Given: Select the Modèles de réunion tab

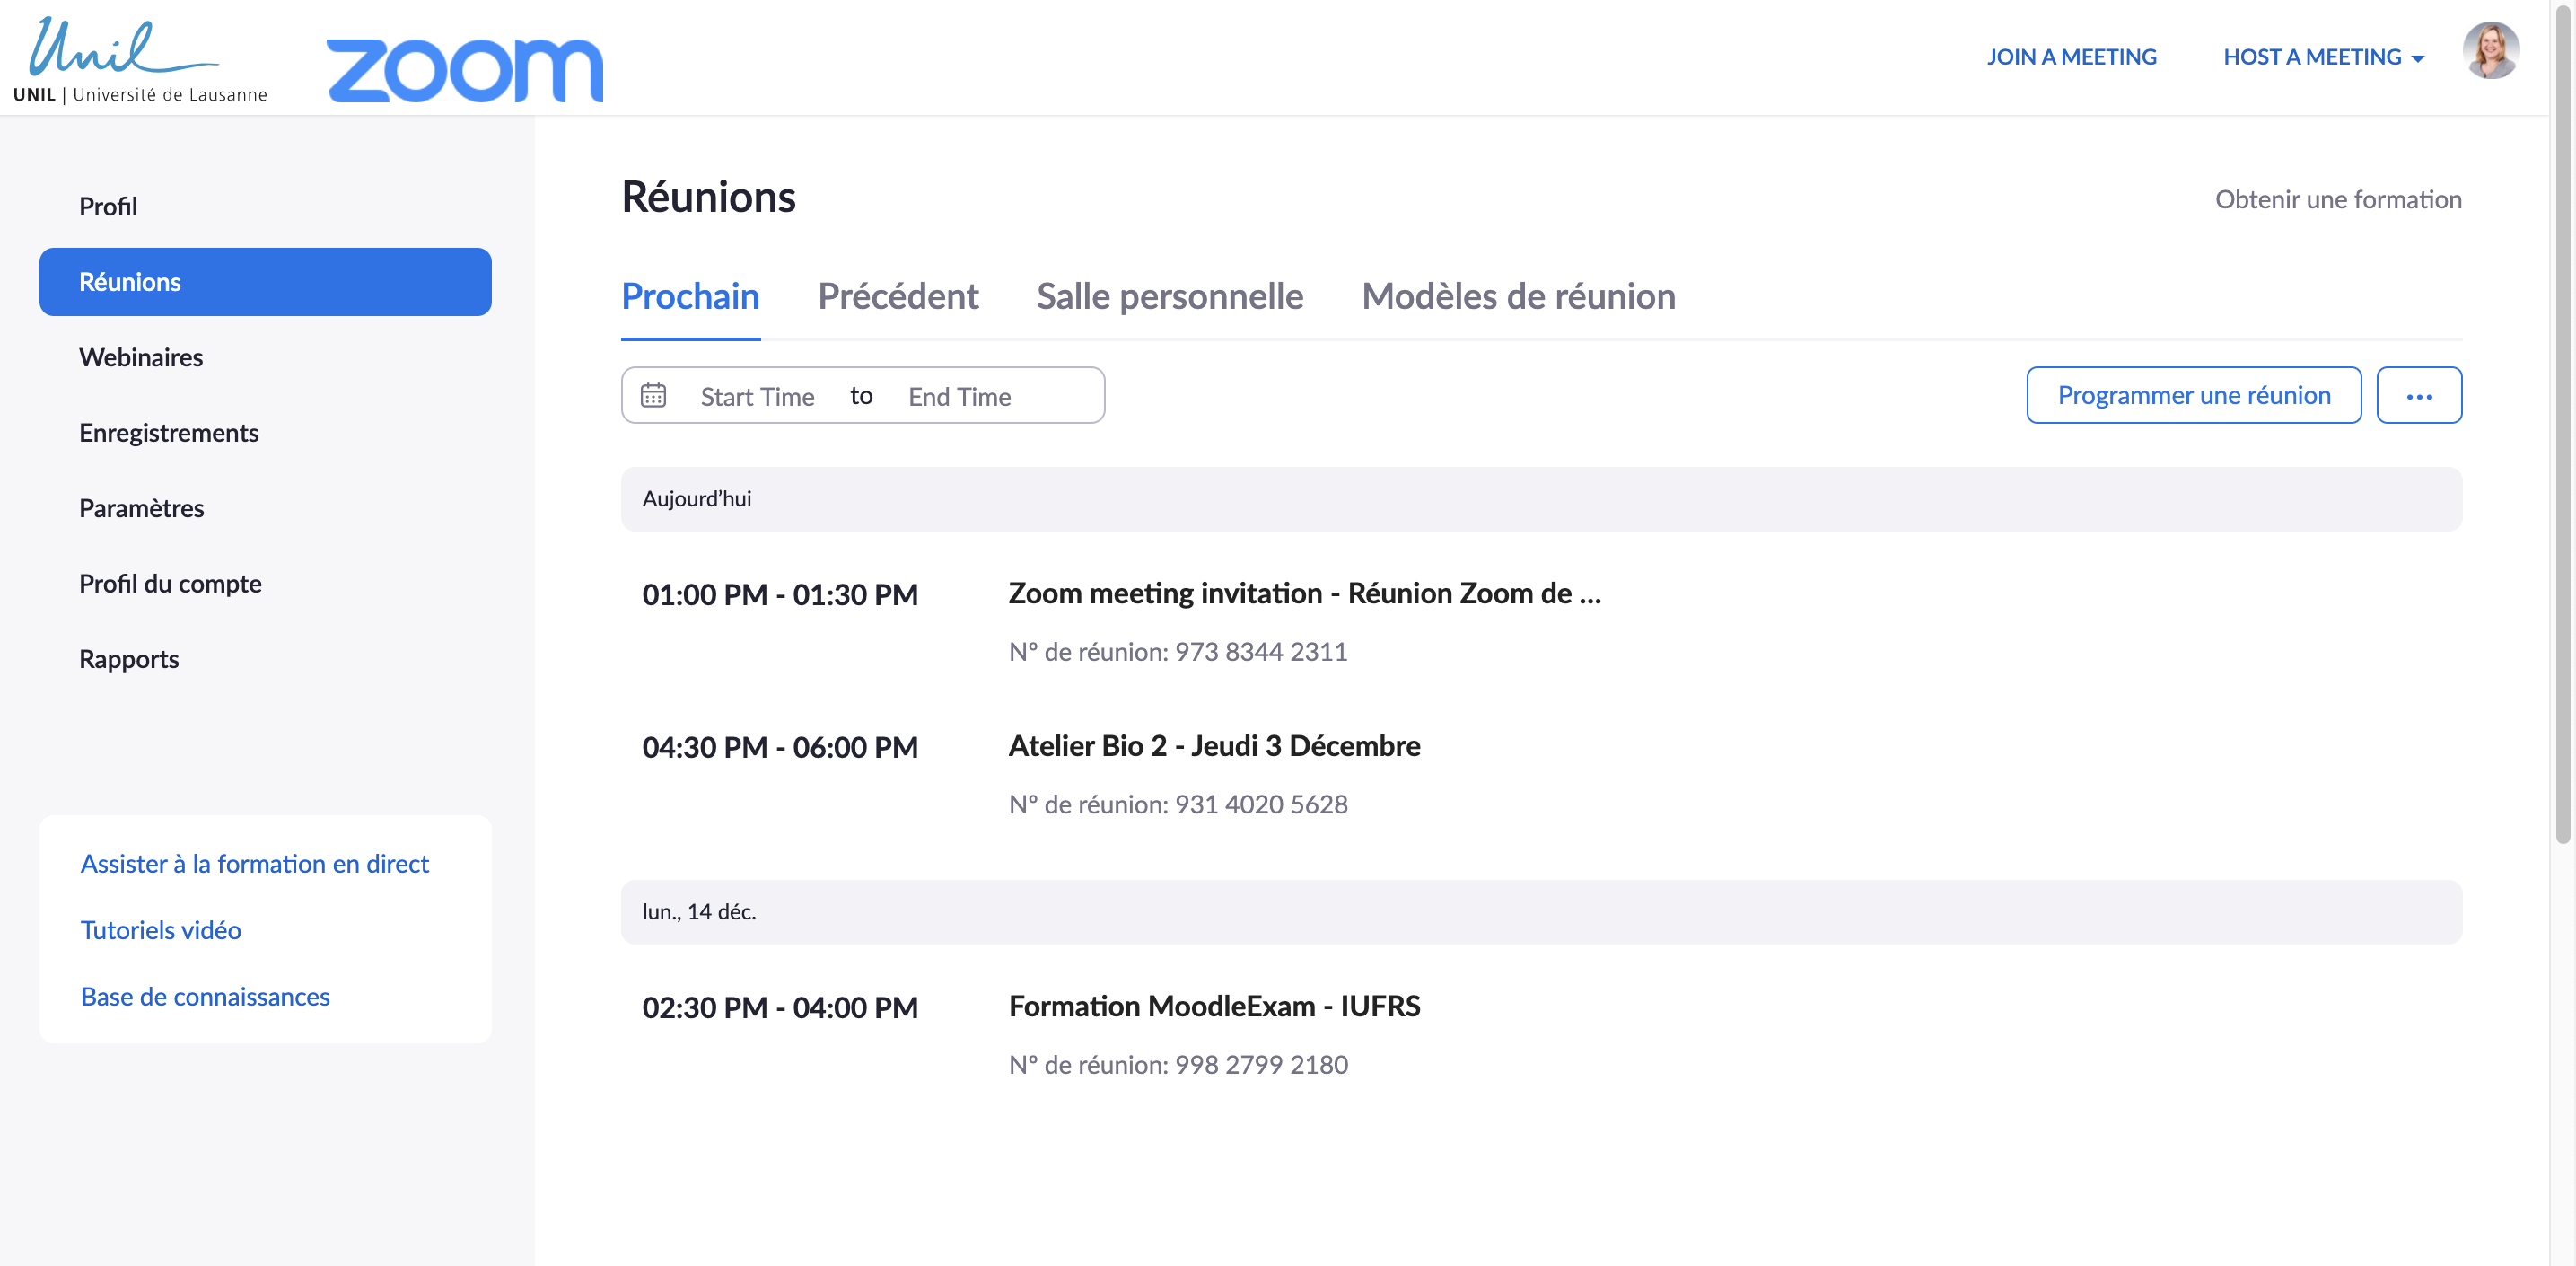Looking at the screenshot, I should (x=1517, y=297).
